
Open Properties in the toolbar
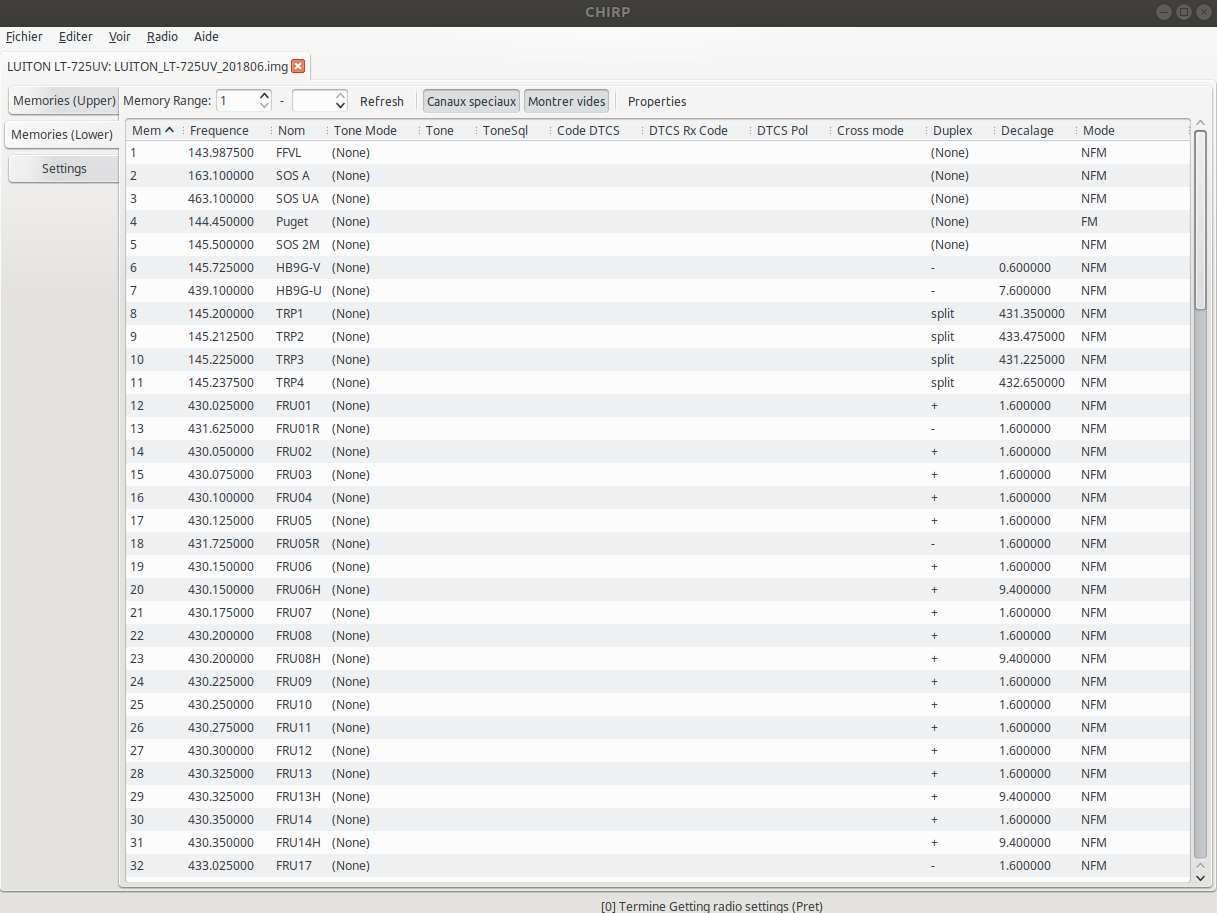point(657,101)
